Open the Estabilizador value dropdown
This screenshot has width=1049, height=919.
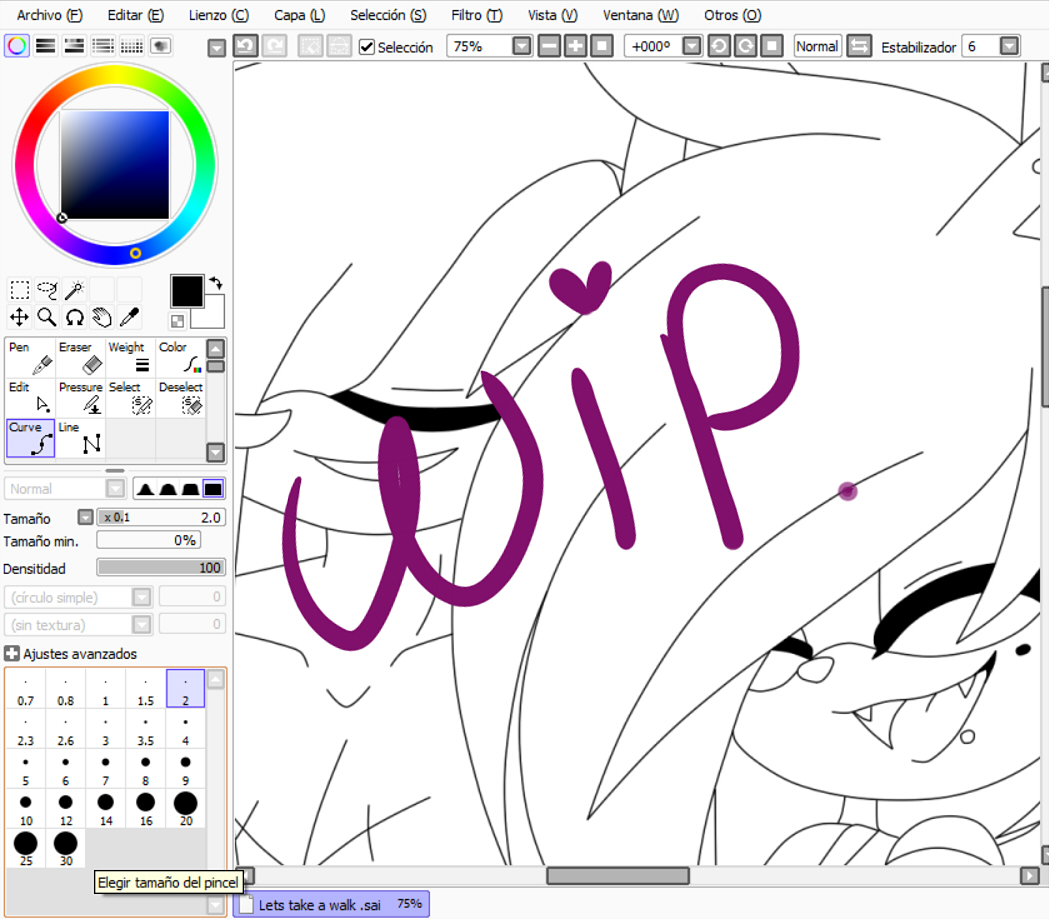pyautogui.click(x=1010, y=46)
